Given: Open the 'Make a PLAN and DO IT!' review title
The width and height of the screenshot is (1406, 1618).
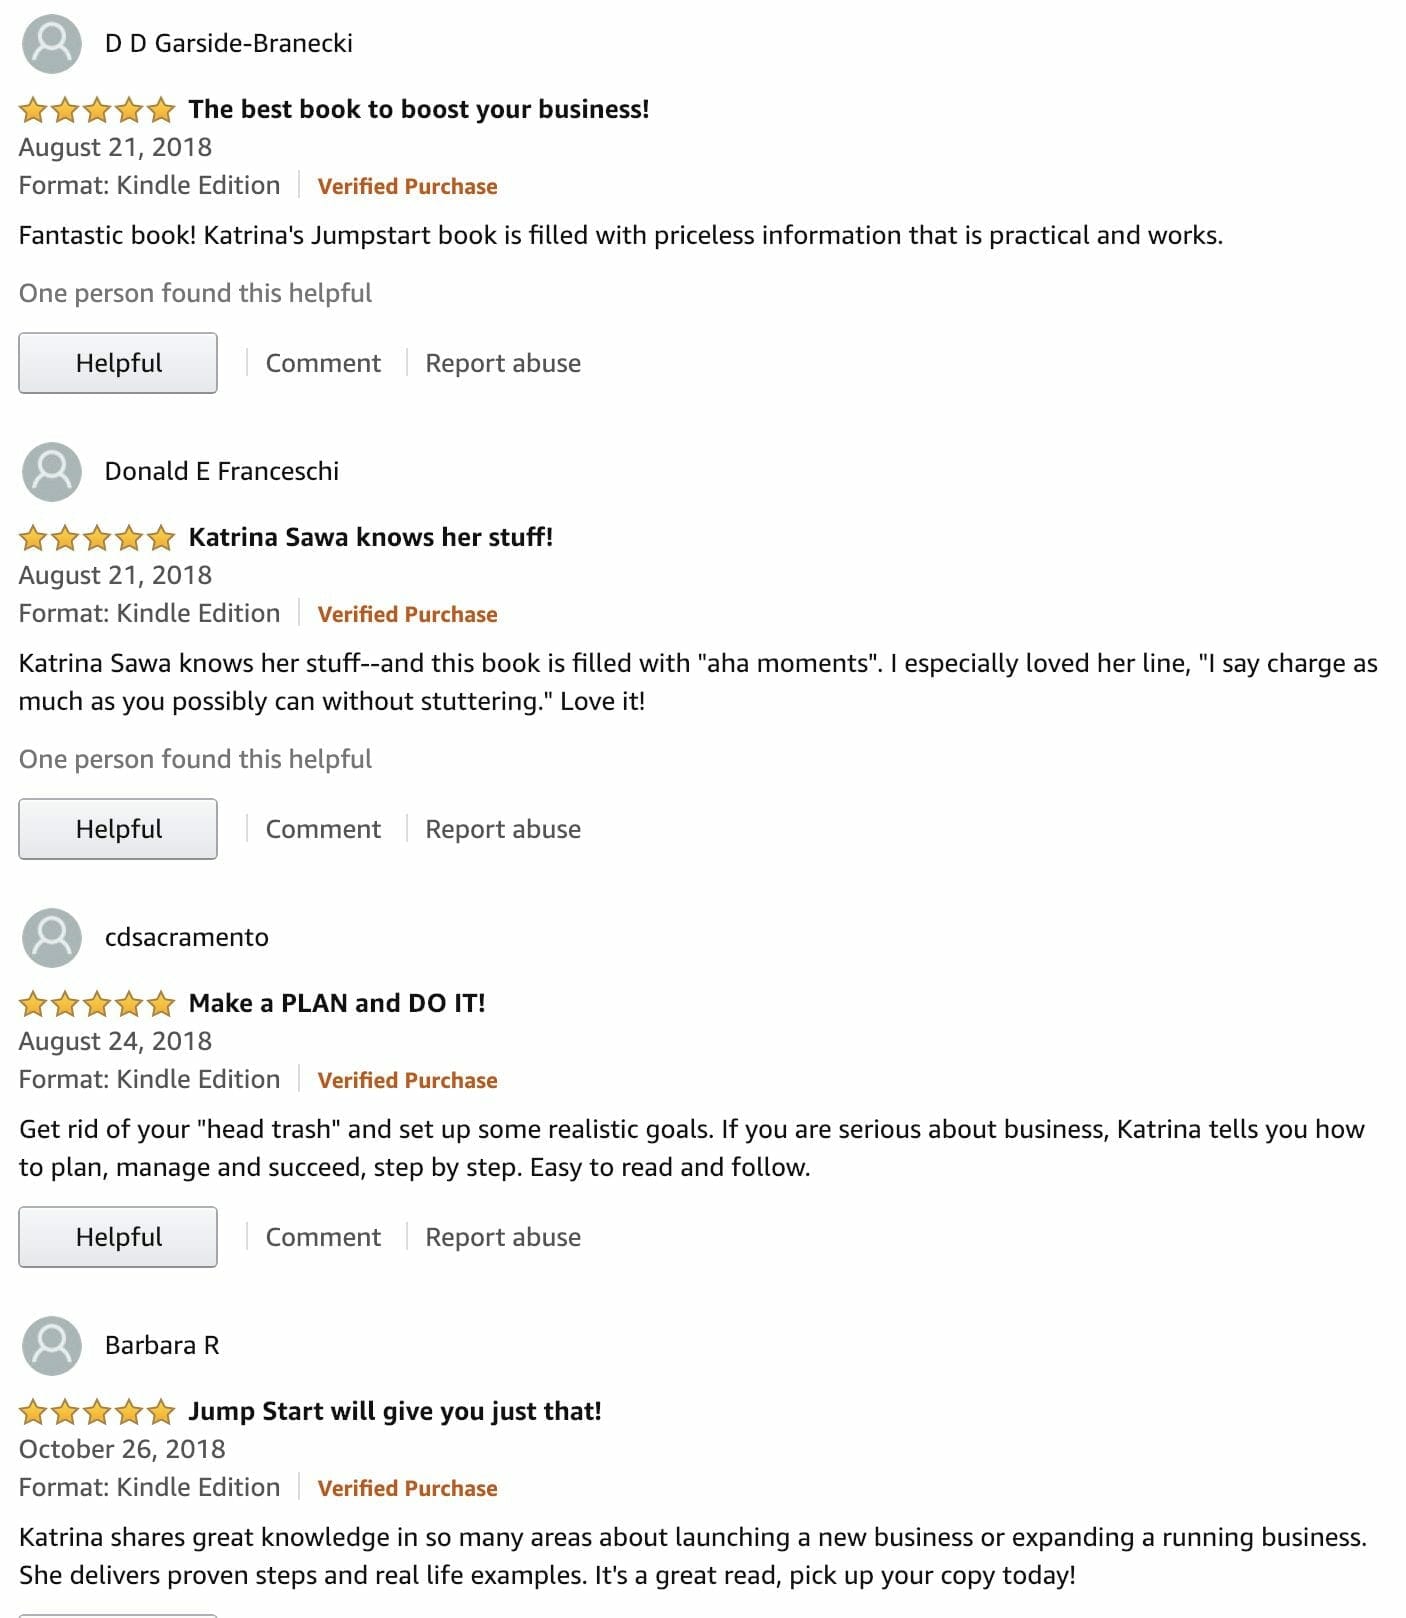Looking at the screenshot, I should click(337, 1003).
